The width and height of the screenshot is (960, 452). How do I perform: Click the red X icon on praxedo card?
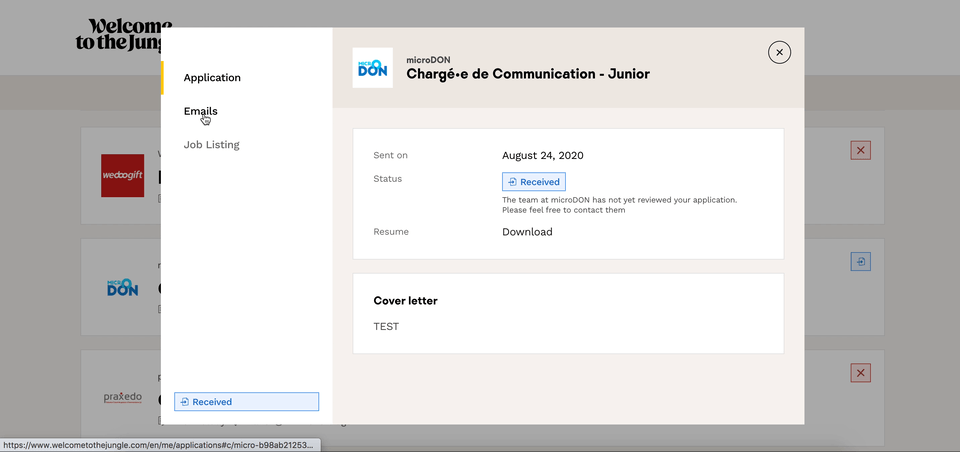click(x=861, y=372)
